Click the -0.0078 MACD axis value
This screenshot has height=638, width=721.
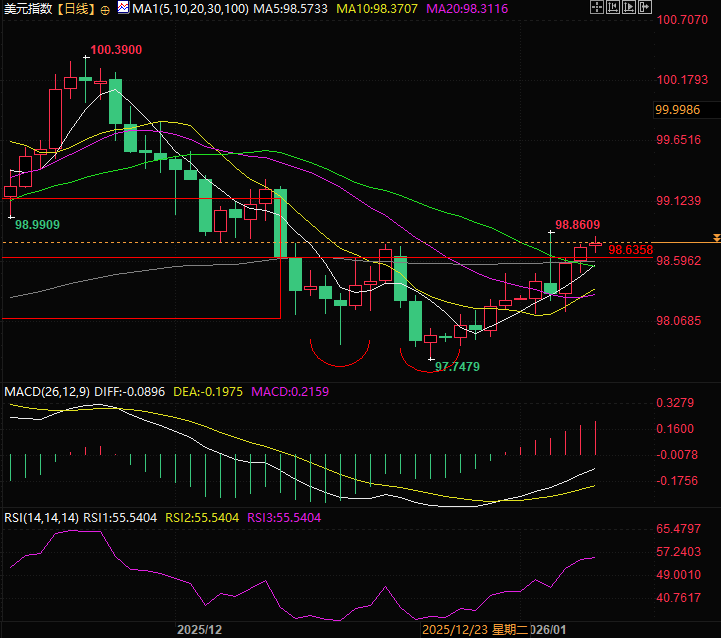pyautogui.click(x=677, y=455)
